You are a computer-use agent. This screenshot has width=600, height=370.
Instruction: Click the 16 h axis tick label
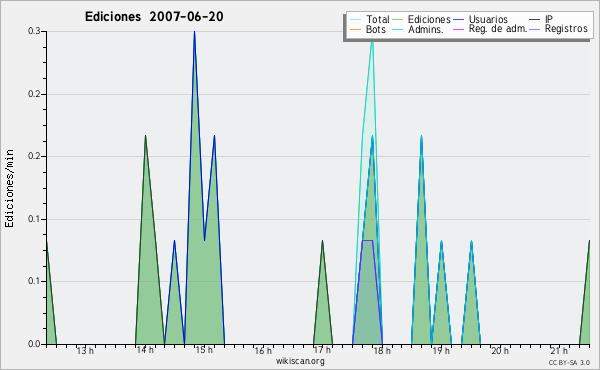click(263, 350)
